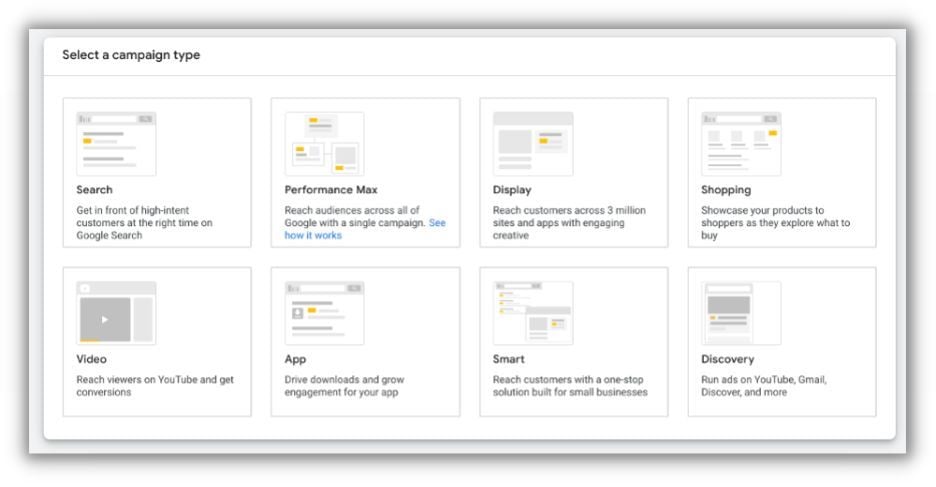Click 'Drive downloads and grow engagement' description
The width and height of the screenshot is (936, 487).
(x=344, y=386)
